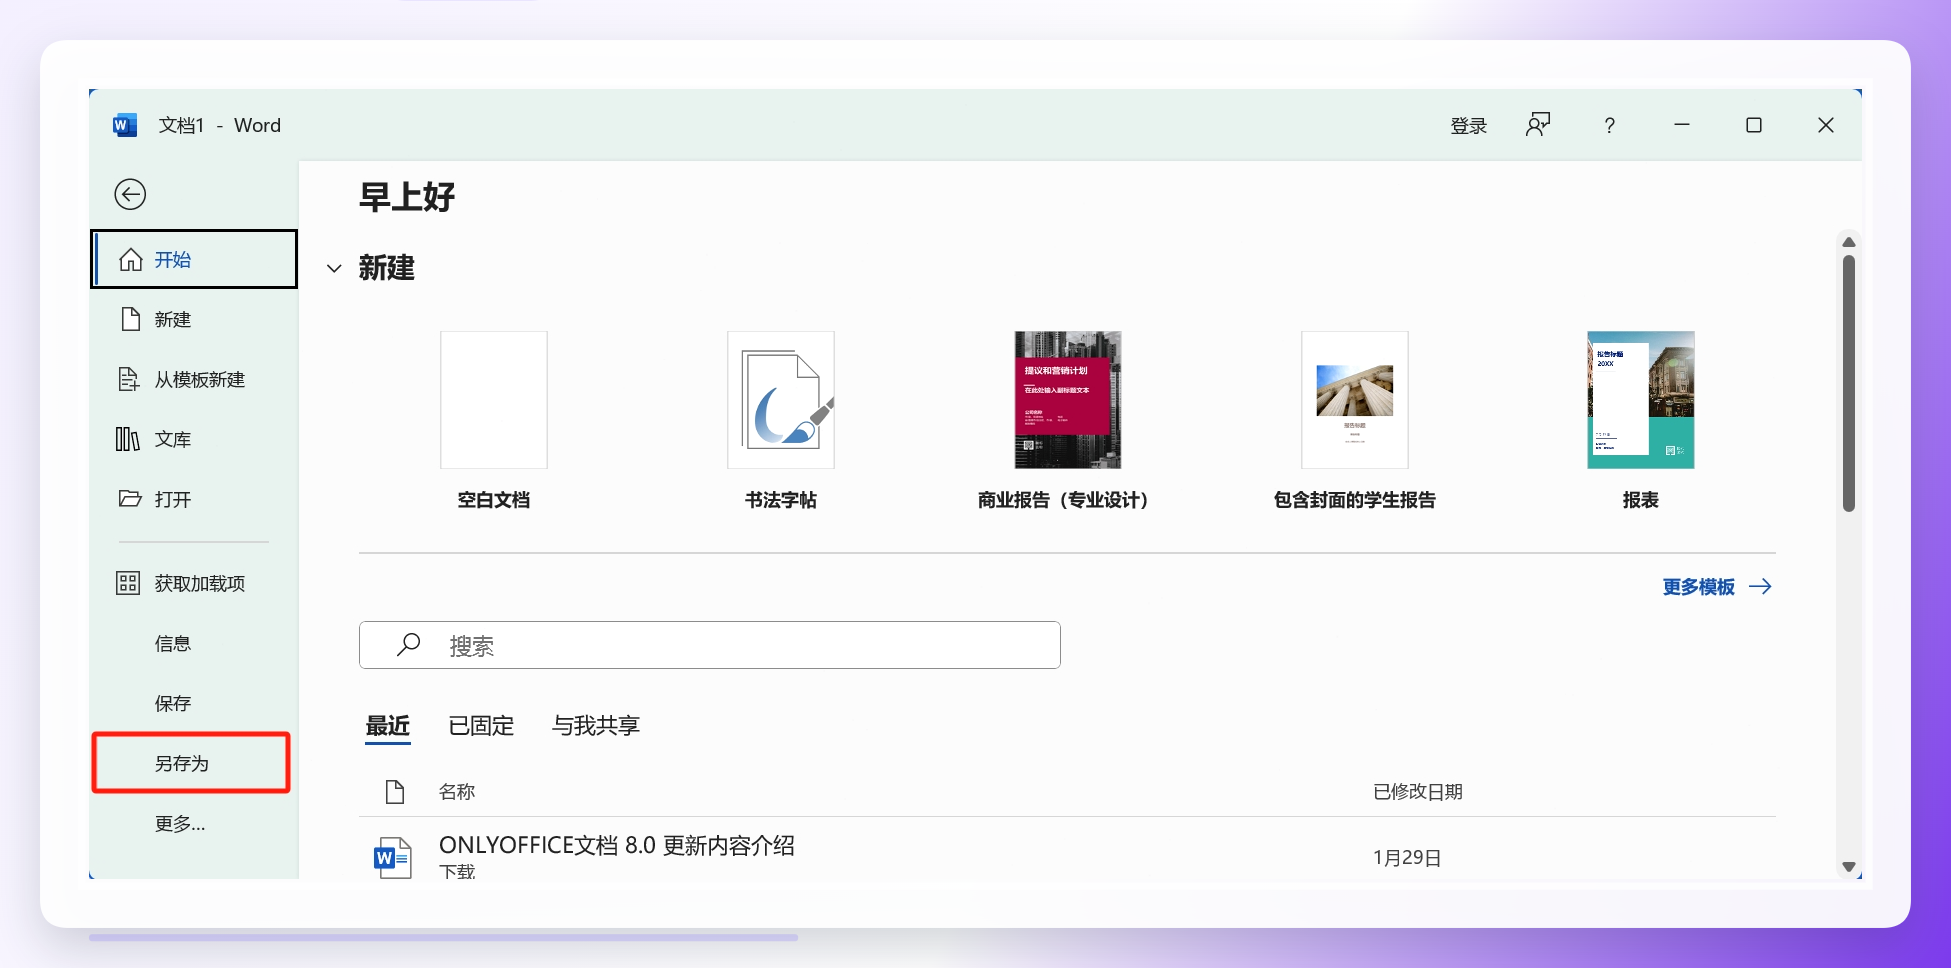Collapse the 新建 section chevron
This screenshot has height=968, width=1951.
point(334,268)
